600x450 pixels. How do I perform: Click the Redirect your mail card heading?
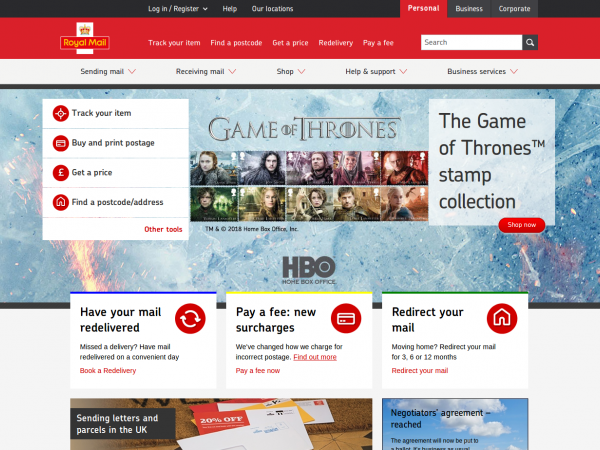(427, 320)
